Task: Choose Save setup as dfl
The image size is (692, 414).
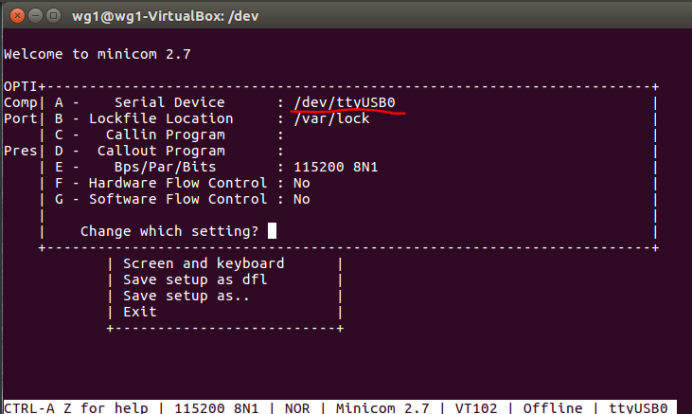Action: pos(195,280)
